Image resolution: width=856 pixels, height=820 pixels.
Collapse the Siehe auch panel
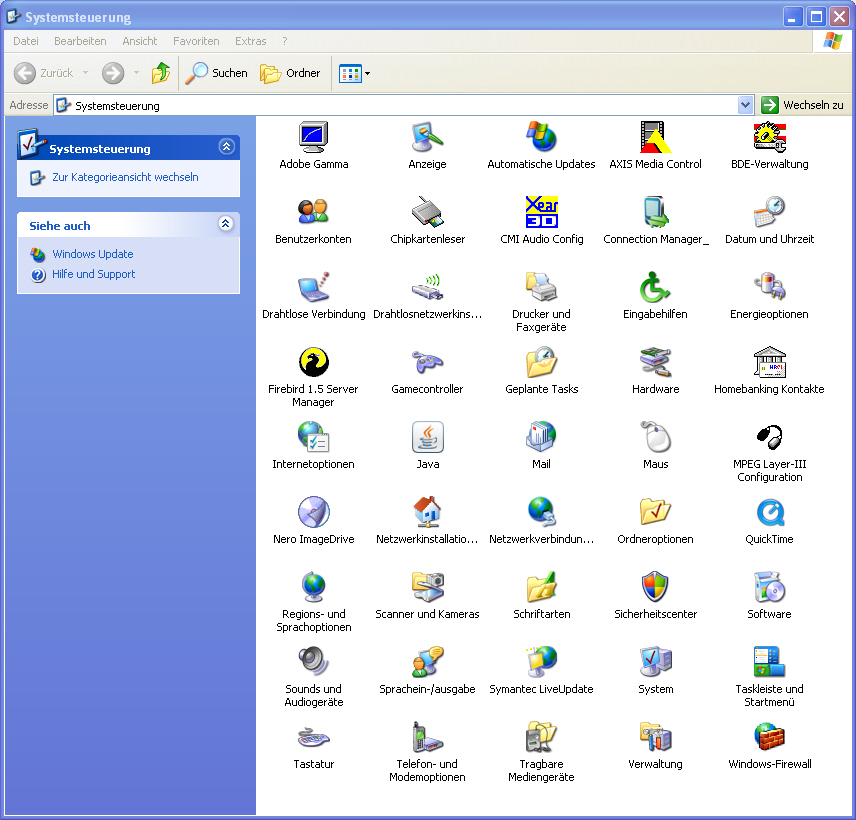[x=226, y=224]
